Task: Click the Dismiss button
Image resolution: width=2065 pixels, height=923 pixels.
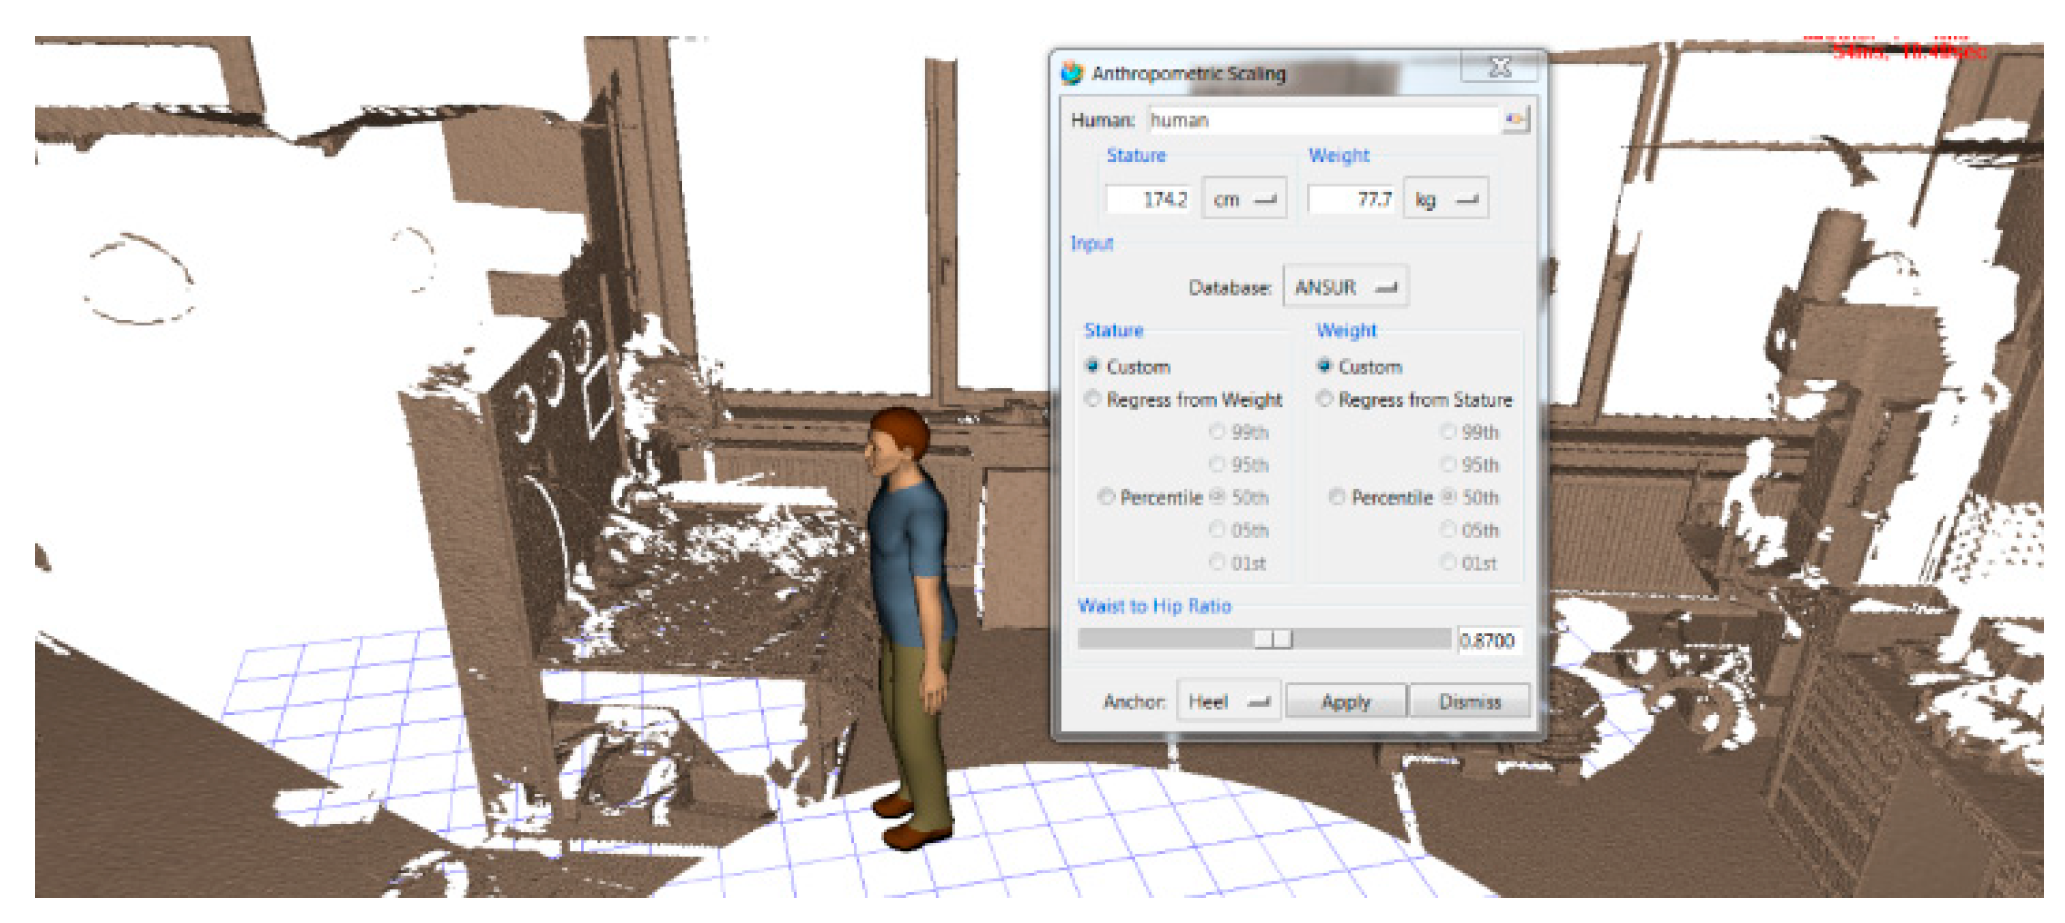Action: coord(1469,702)
